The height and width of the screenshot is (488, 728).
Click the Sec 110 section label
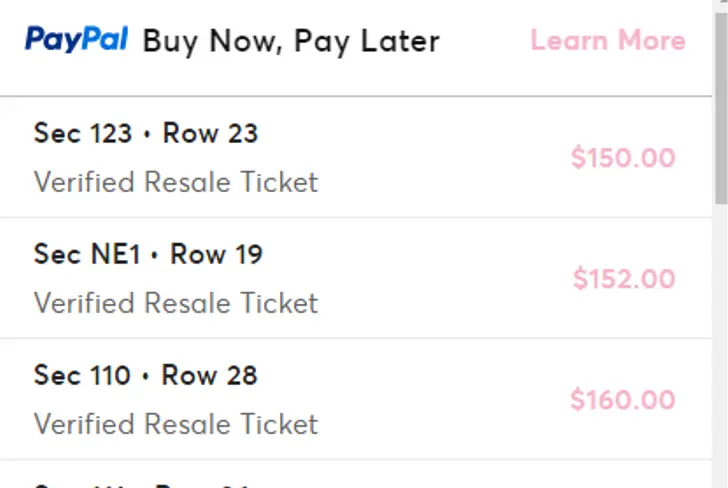click(x=82, y=375)
